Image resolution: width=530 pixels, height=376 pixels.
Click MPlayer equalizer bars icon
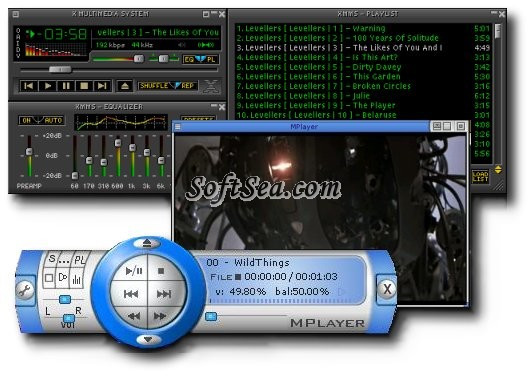77,279
